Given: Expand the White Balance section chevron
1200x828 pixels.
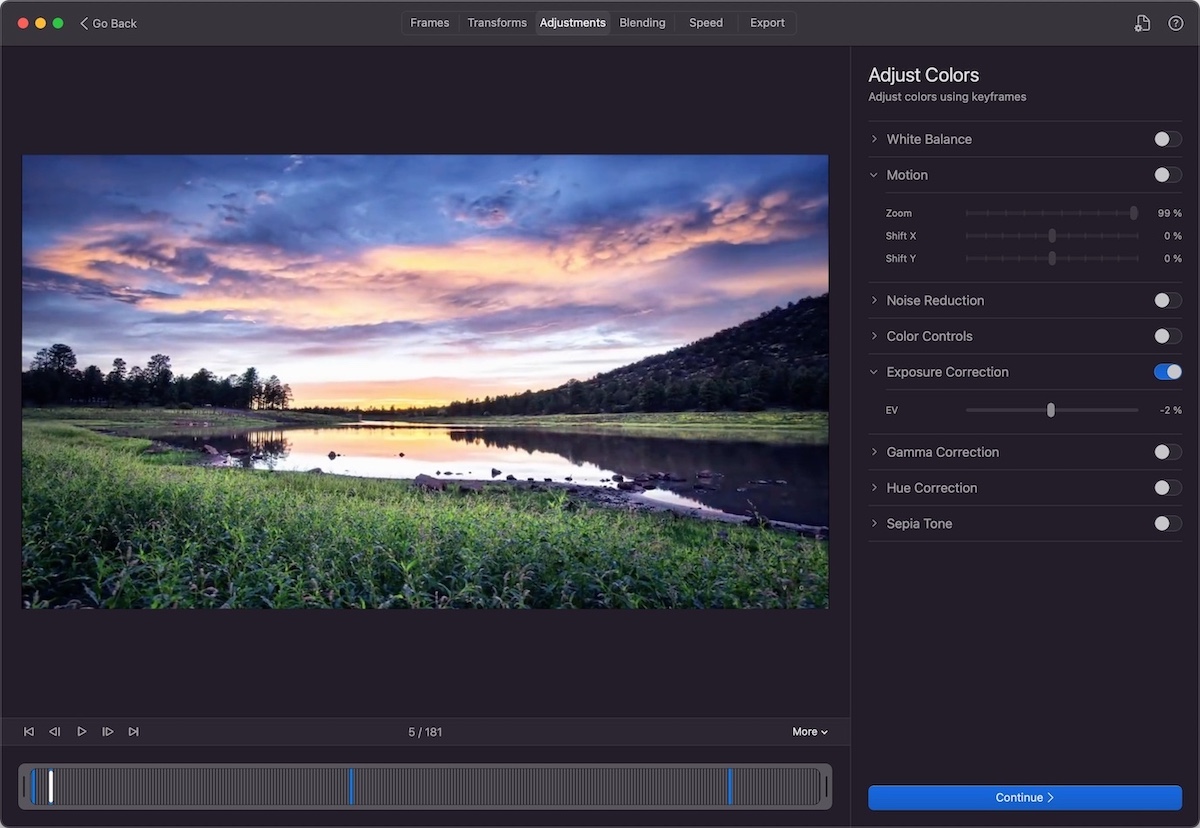Looking at the screenshot, I should click(874, 139).
